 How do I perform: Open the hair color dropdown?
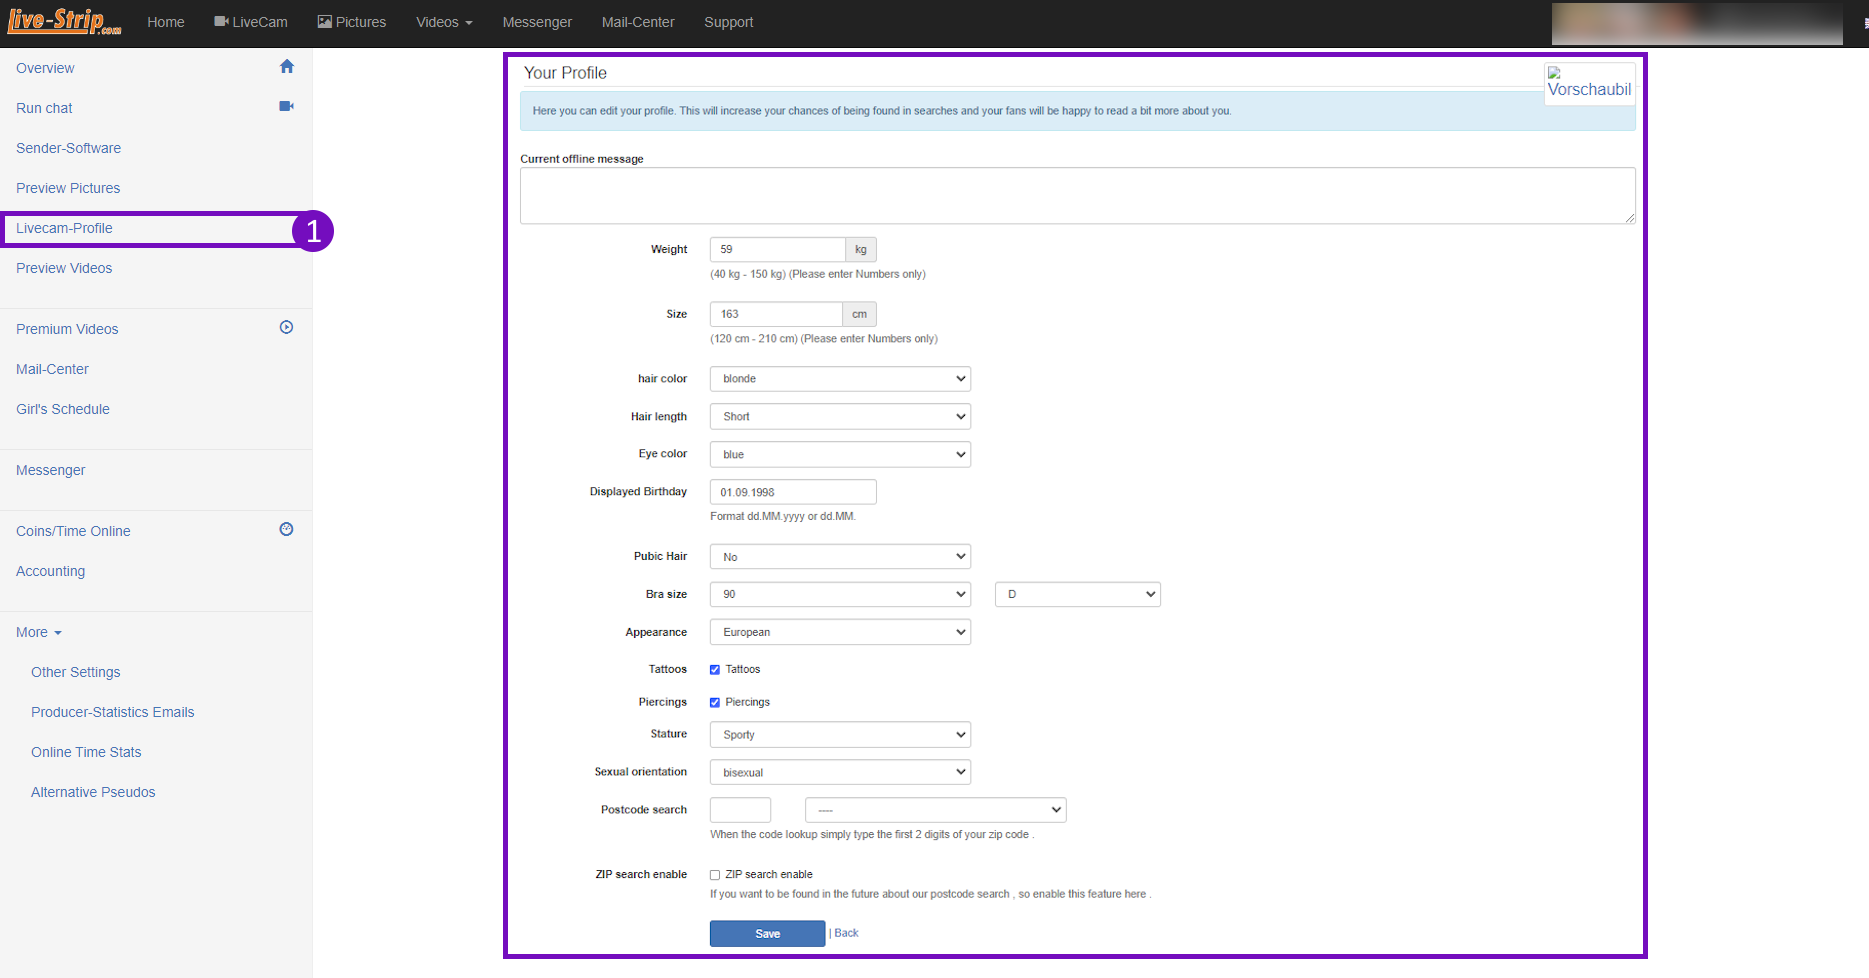coord(840,379)
